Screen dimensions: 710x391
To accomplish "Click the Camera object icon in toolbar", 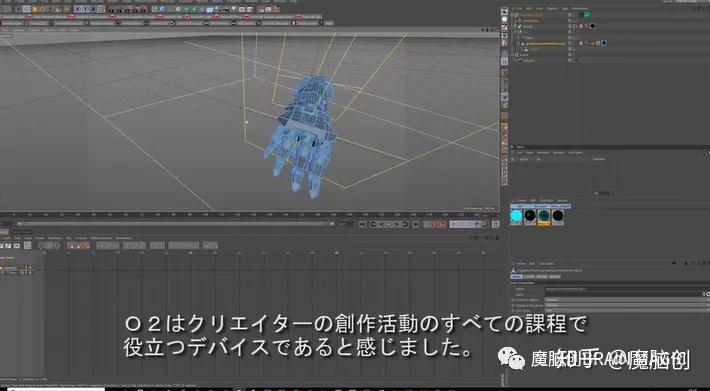I will [x=225, y=9].
